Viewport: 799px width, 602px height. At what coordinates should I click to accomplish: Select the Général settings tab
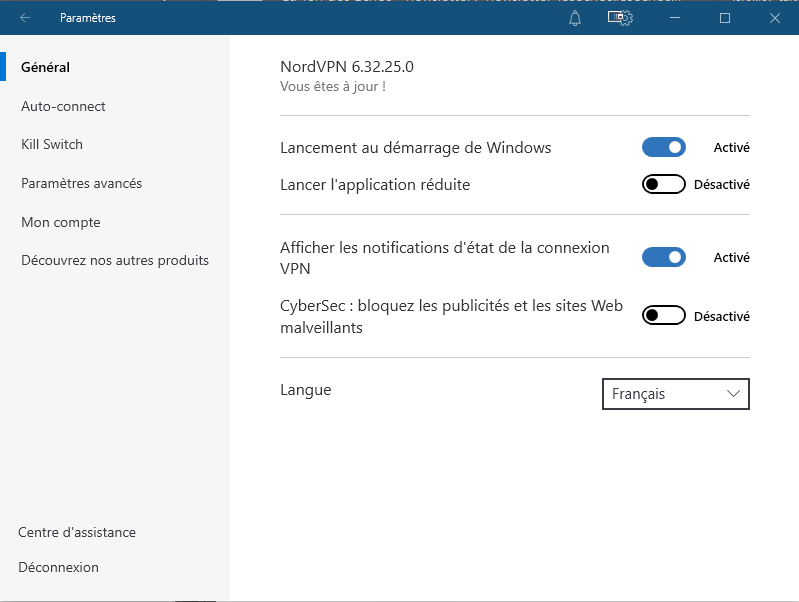(45, 67)
